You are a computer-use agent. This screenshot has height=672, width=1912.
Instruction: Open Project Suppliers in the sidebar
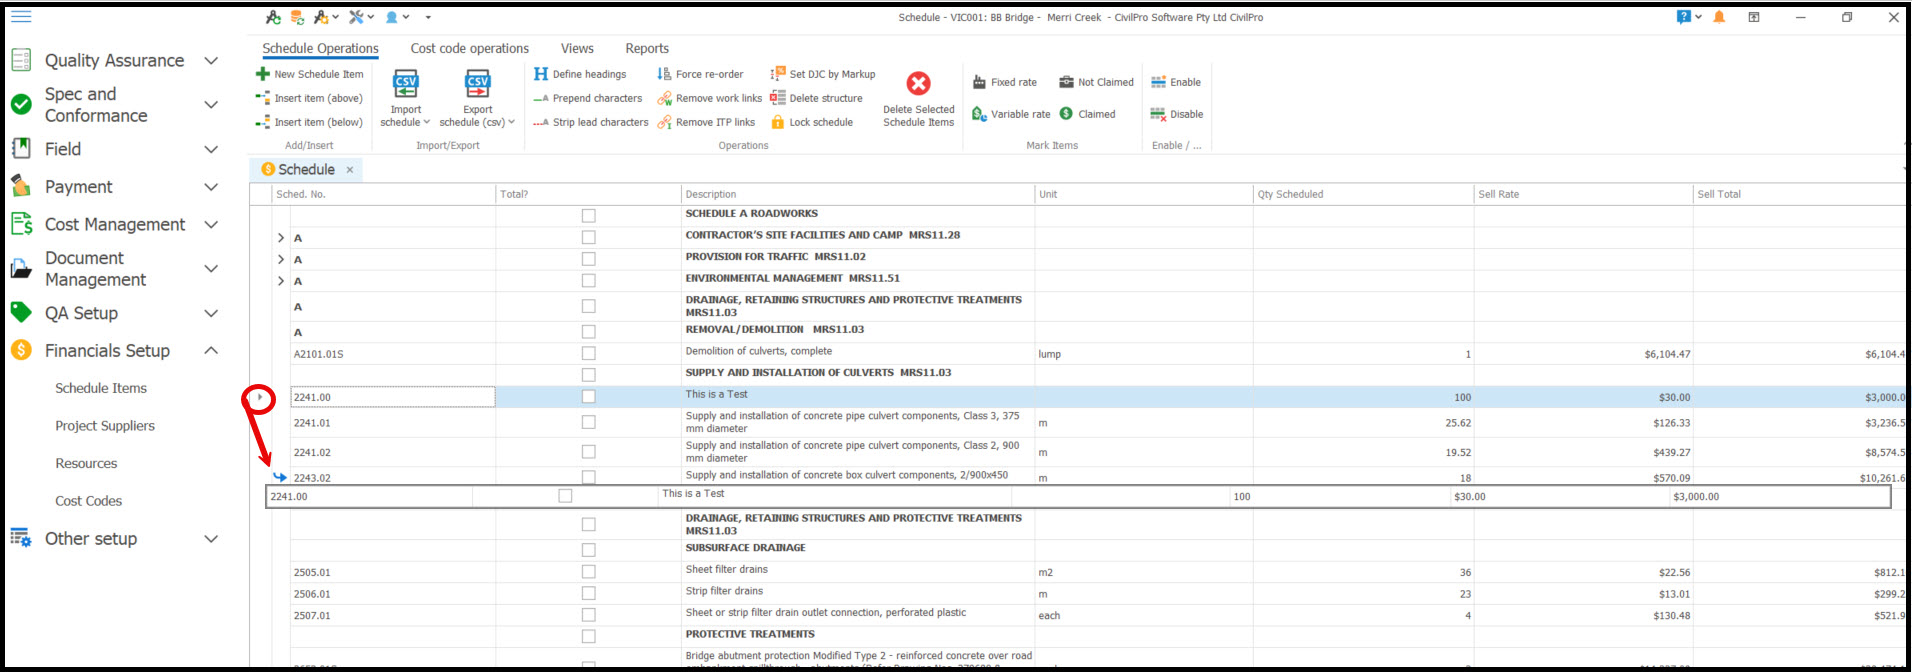105,426
